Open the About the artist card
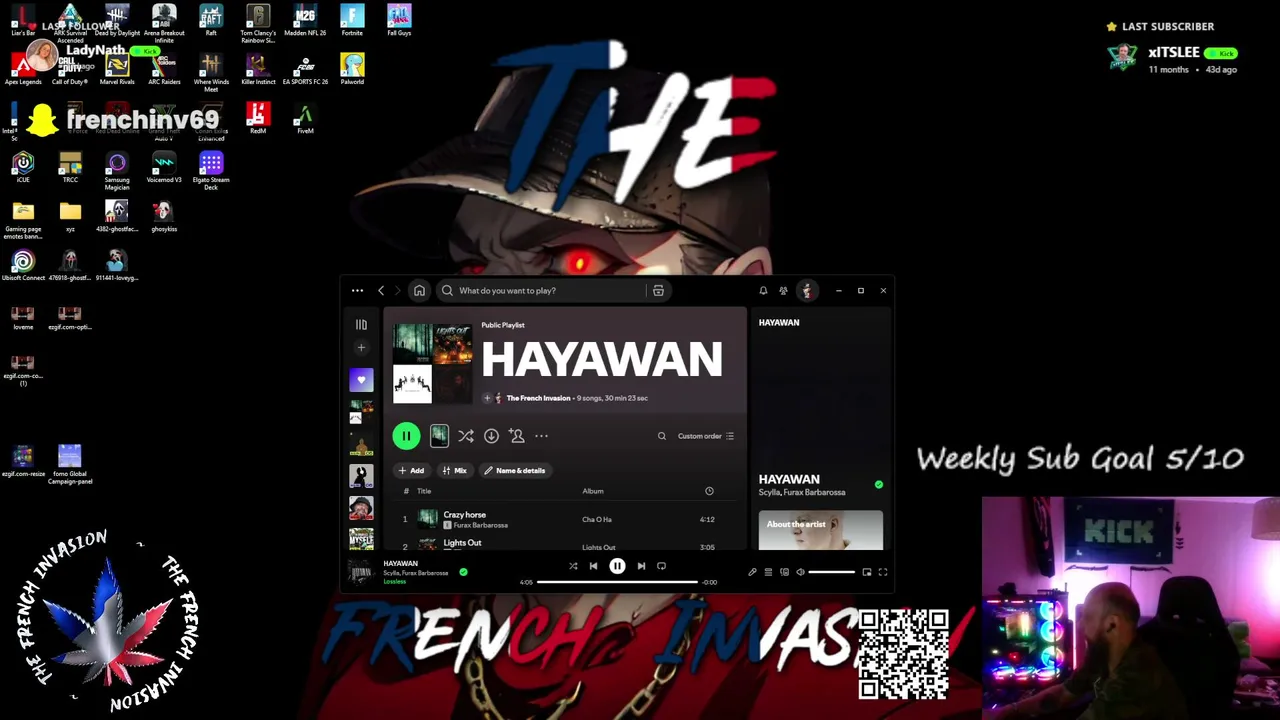 [821, 530]
